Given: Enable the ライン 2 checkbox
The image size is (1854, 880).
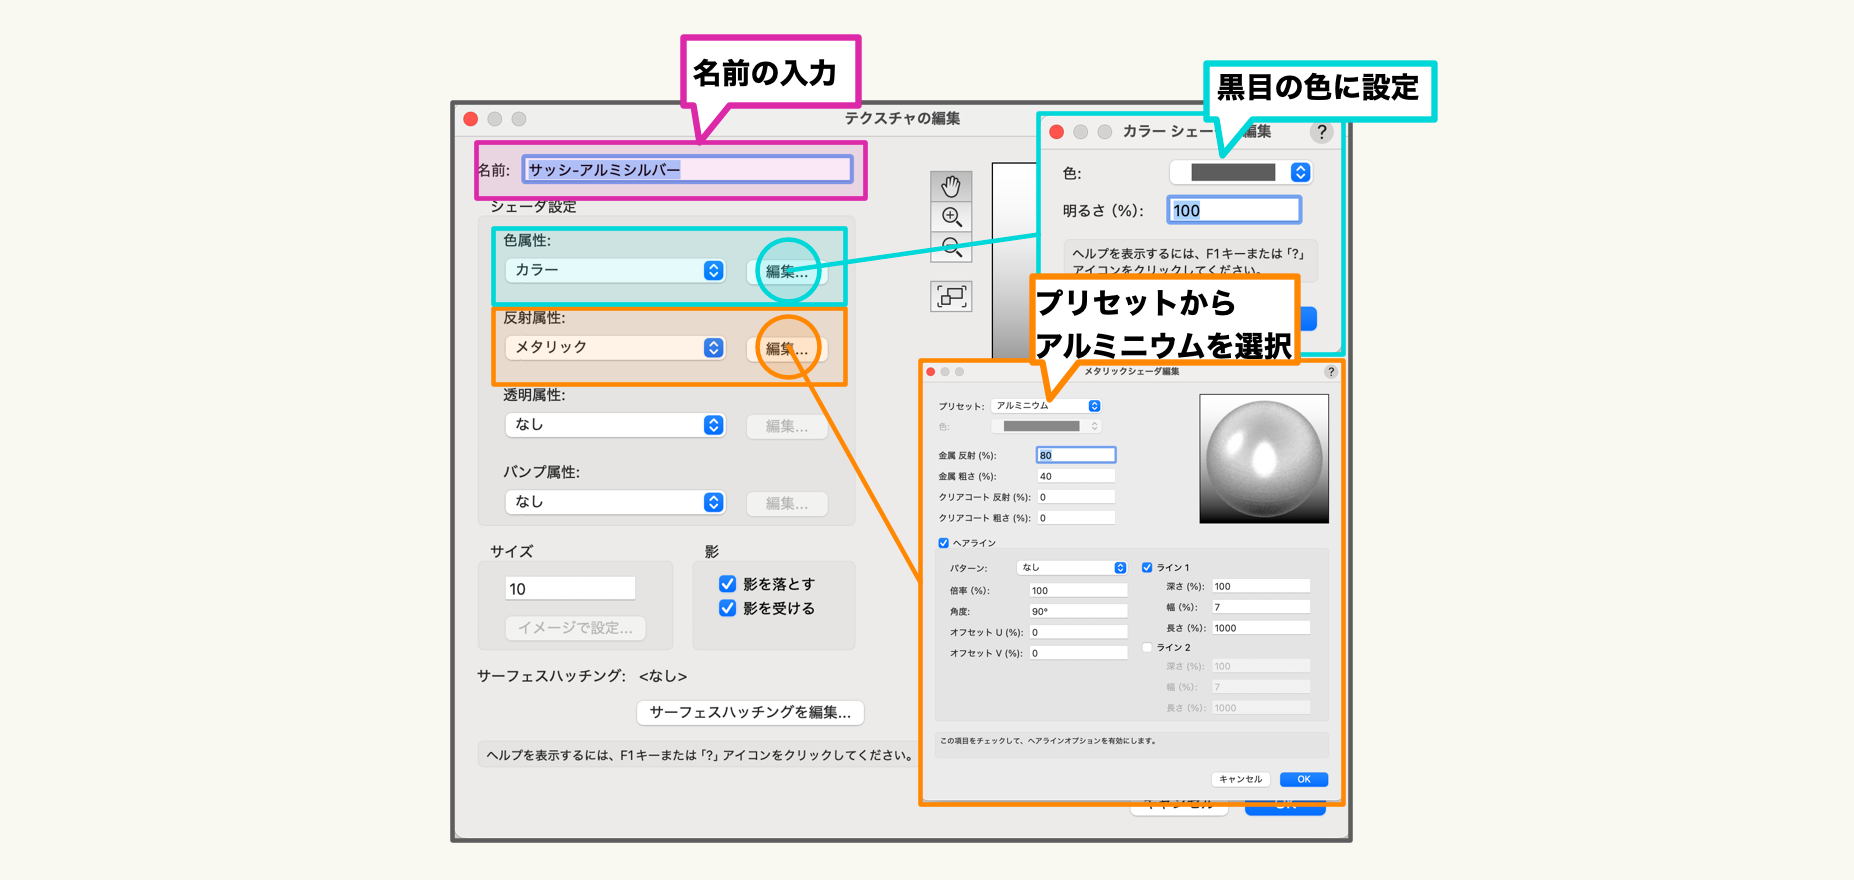Looking at the screenshot, I should [1147, 647].
